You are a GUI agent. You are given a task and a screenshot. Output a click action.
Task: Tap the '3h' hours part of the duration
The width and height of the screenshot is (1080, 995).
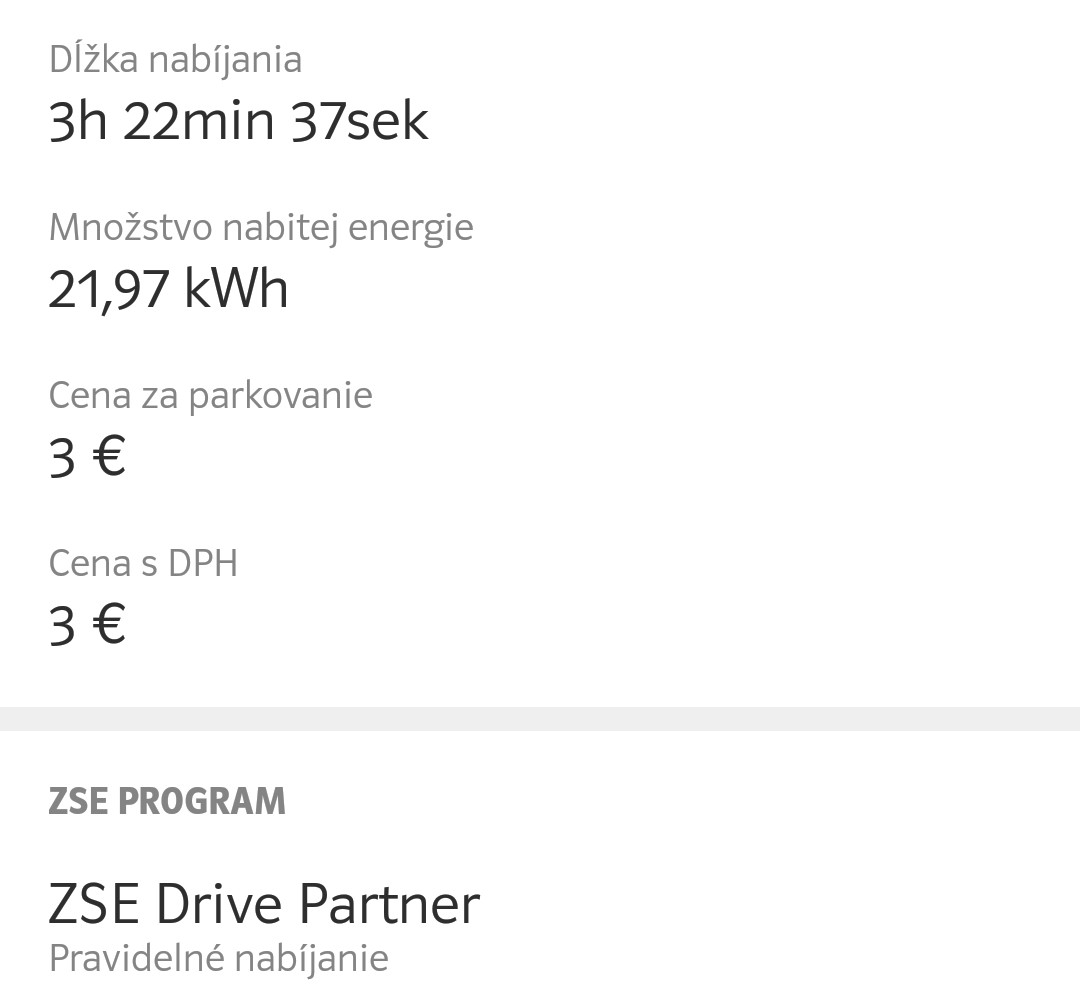(x=78, y=122)
